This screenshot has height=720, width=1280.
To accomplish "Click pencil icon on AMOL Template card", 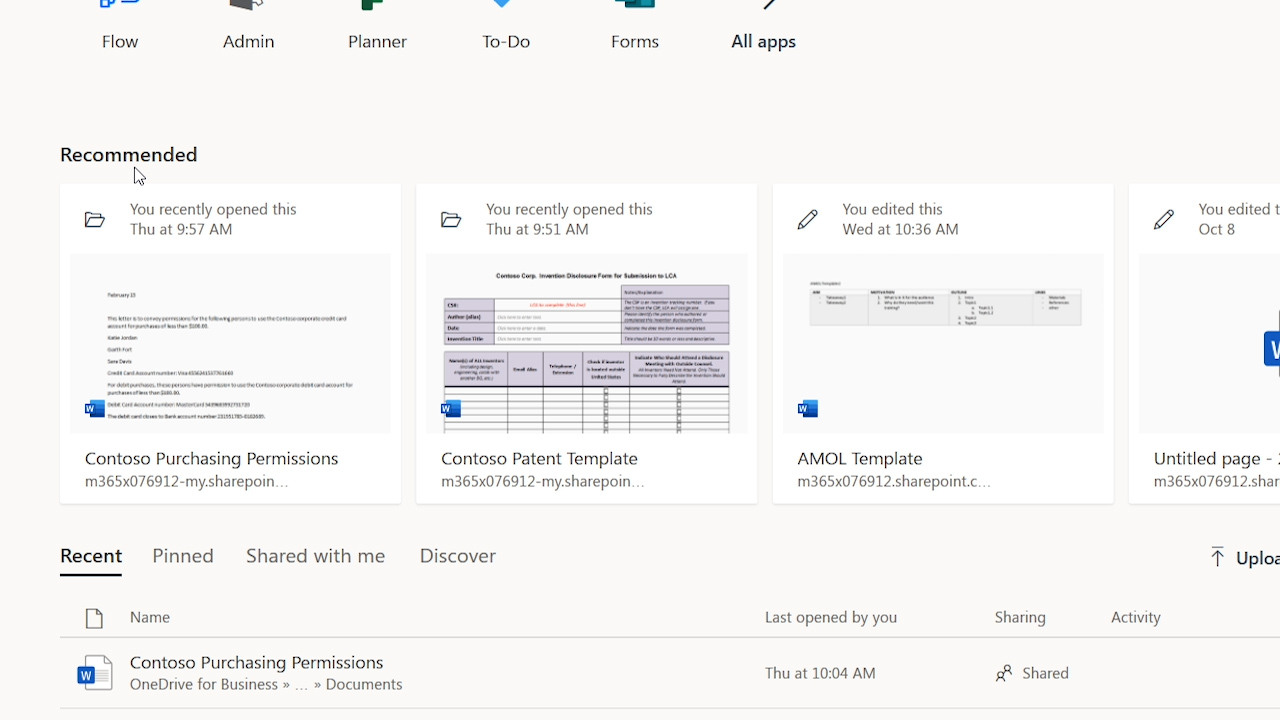I will click(x=807, y=219).
